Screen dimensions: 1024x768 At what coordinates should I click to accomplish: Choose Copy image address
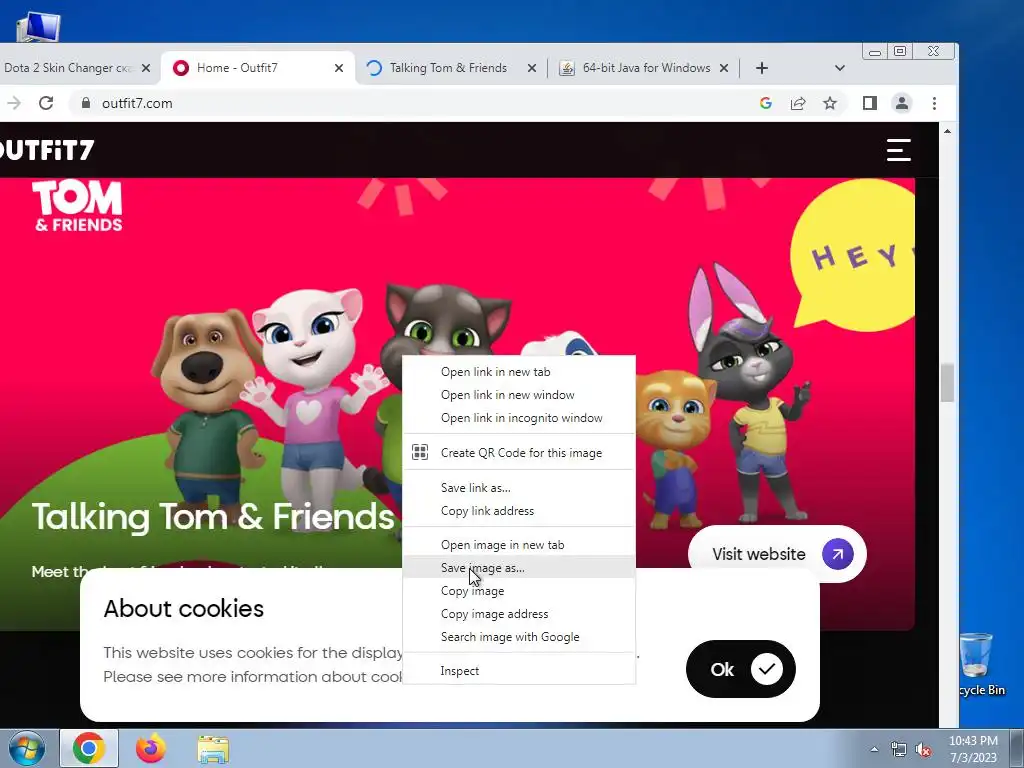point(519,614)
